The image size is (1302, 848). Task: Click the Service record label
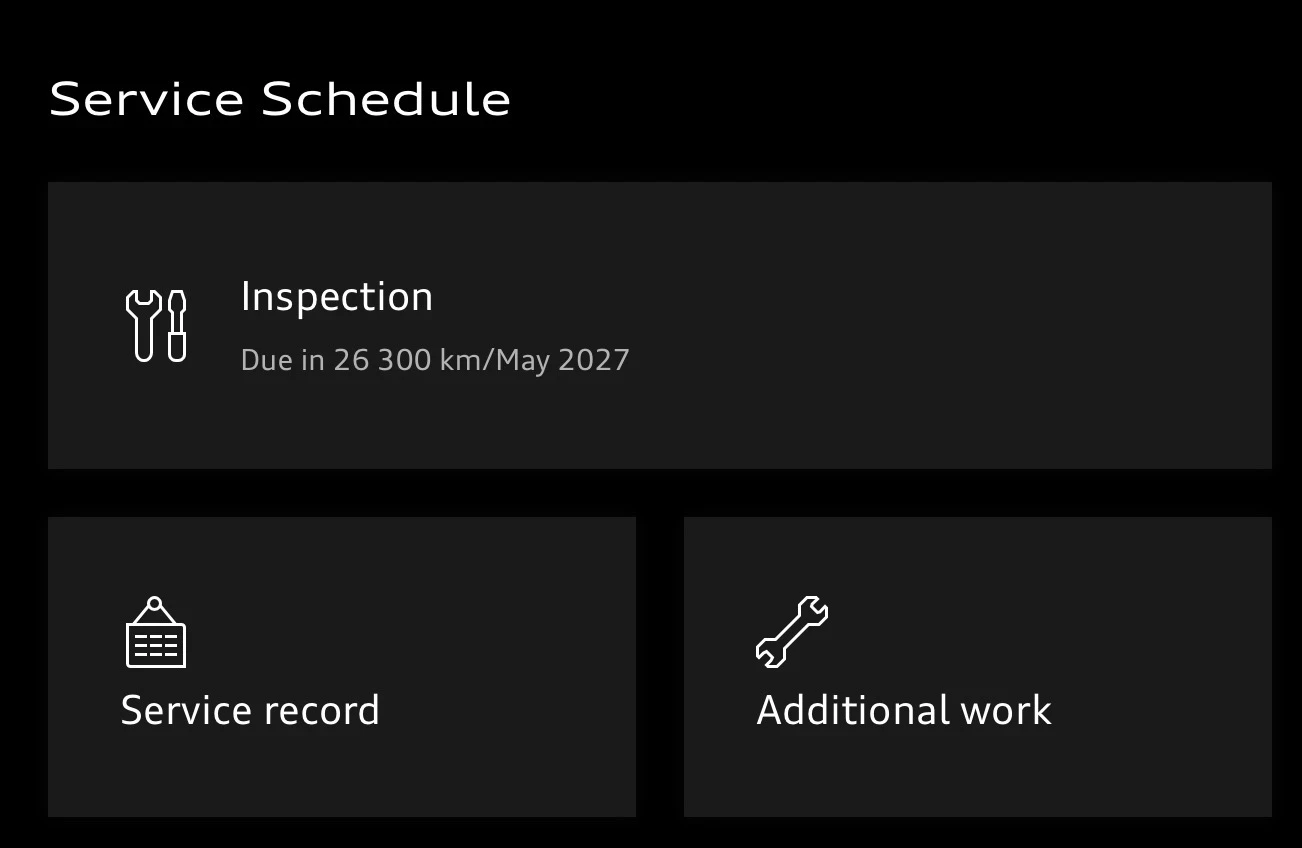click(x=250, y=710)
